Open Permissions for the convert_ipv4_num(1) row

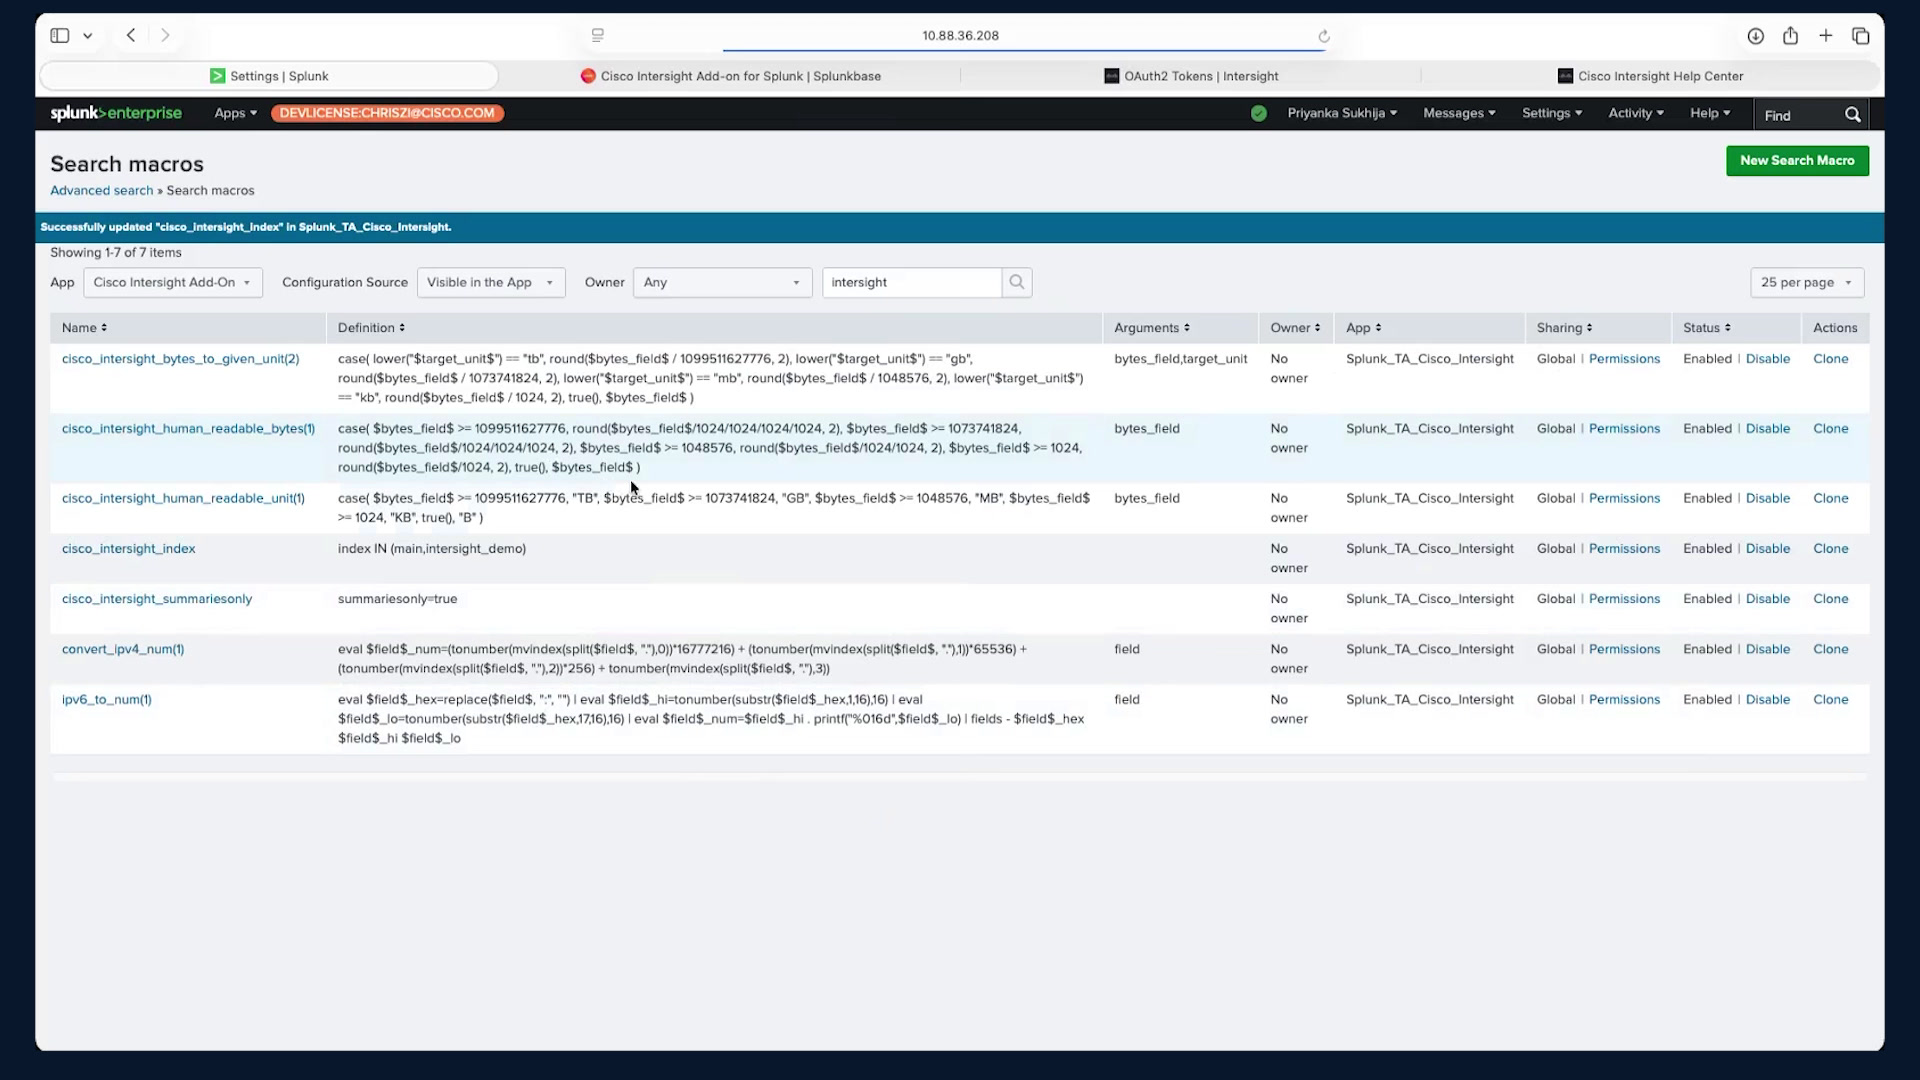point(1624,649)
